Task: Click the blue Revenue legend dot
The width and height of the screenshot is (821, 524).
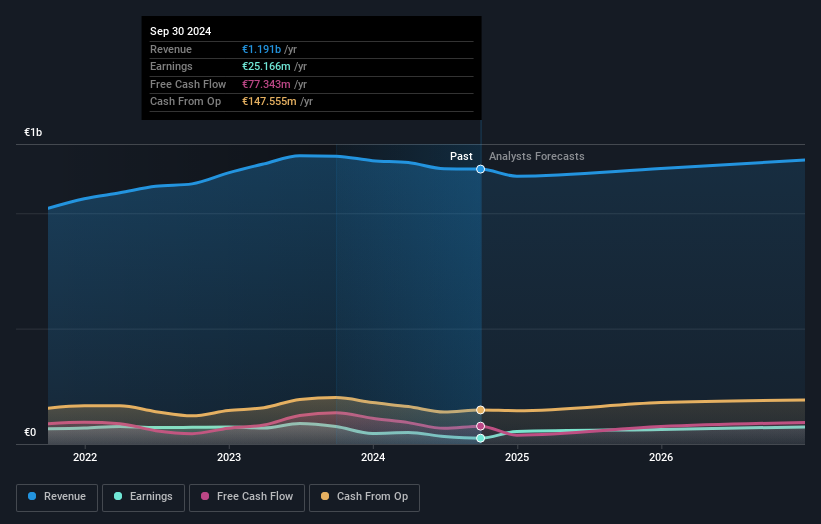Action: point(32,496)
